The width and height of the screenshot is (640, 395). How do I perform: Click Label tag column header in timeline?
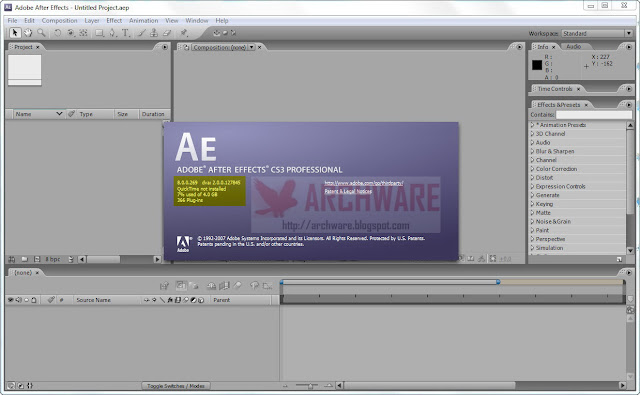pyautogui.click(x=51, y=300)
